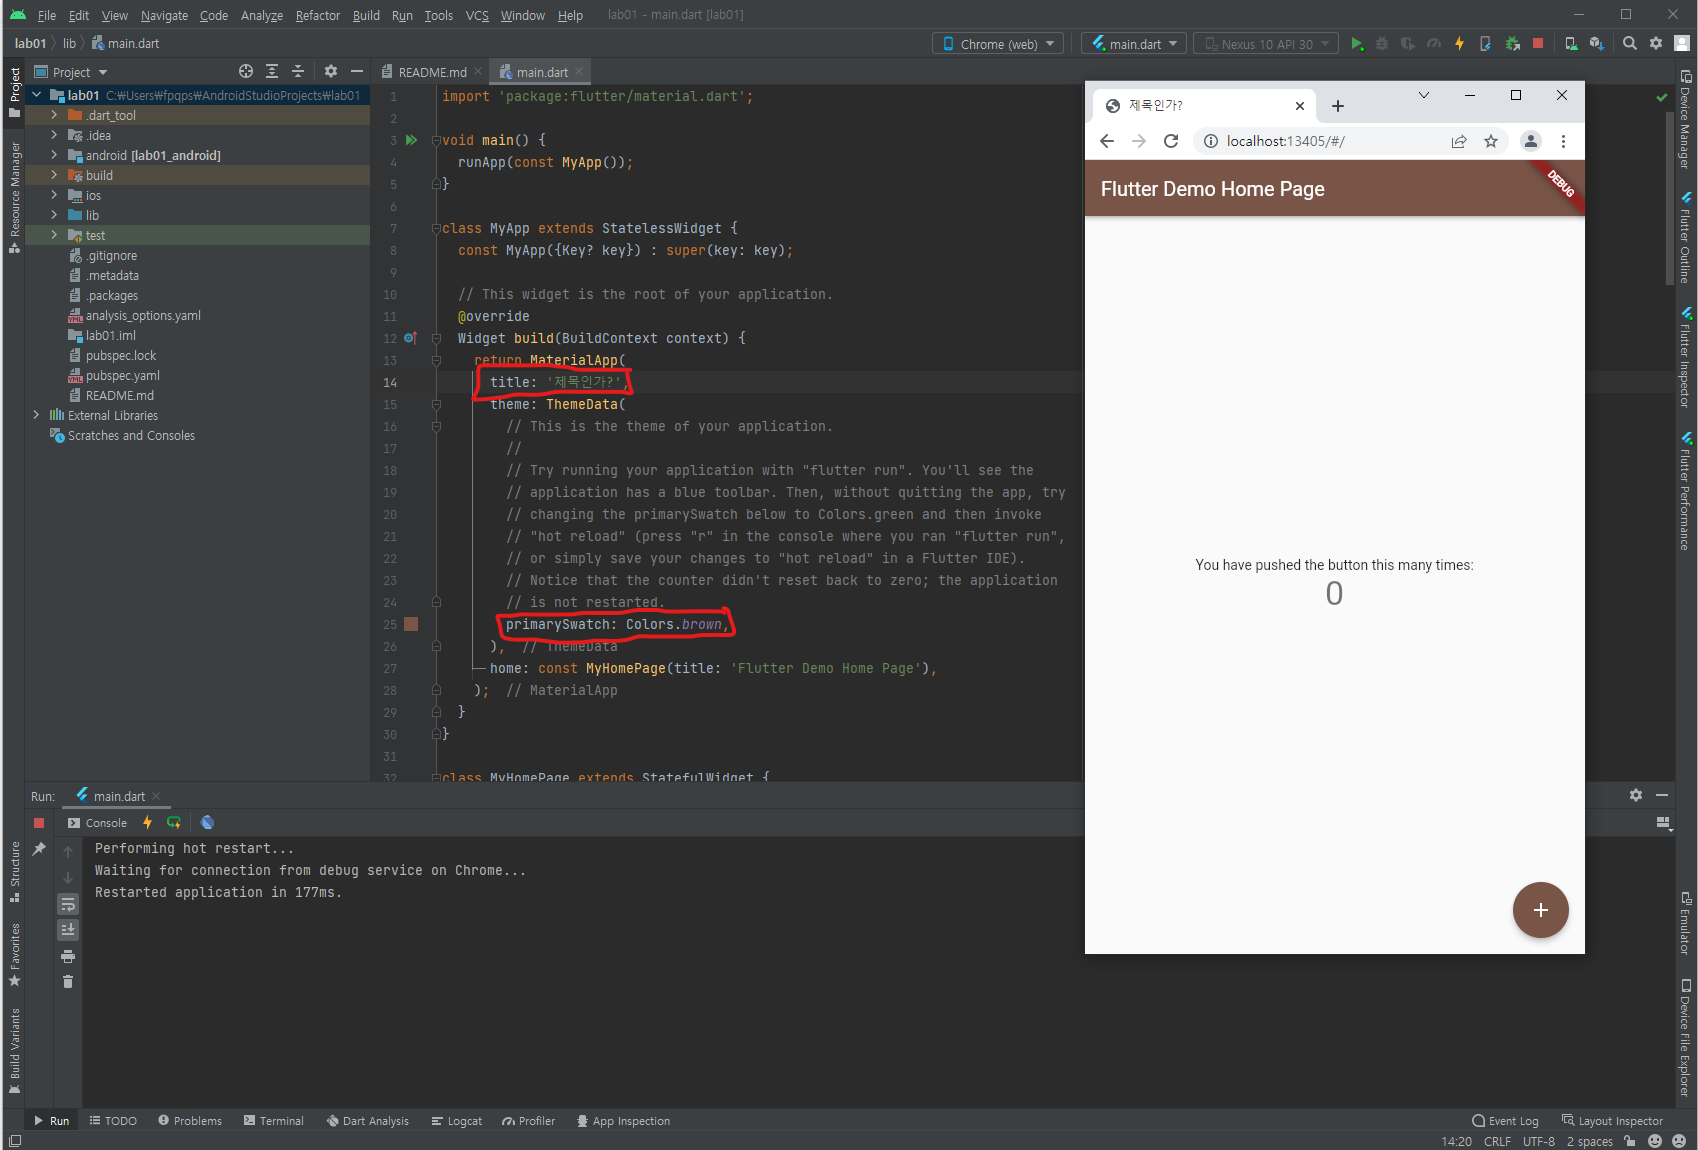Open Event Log in status bar
1698x1150 pixels.
(1505, 1121)
